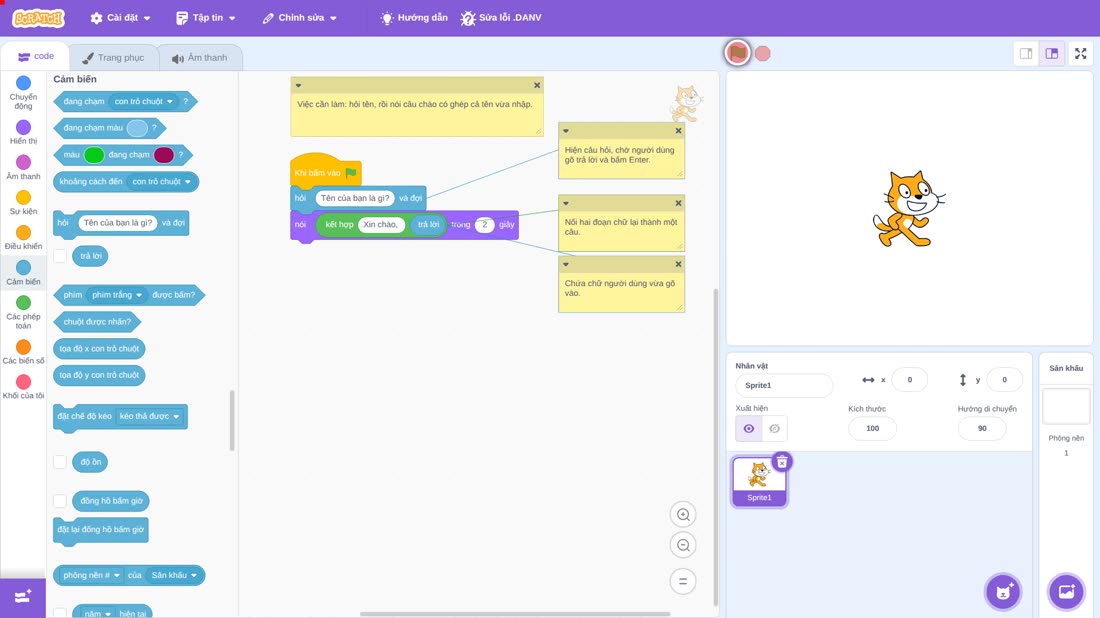Open the 'phông nền #' property dropdown
The width and height of the screenshot is (1100, 618).
(x=91, y=575)
